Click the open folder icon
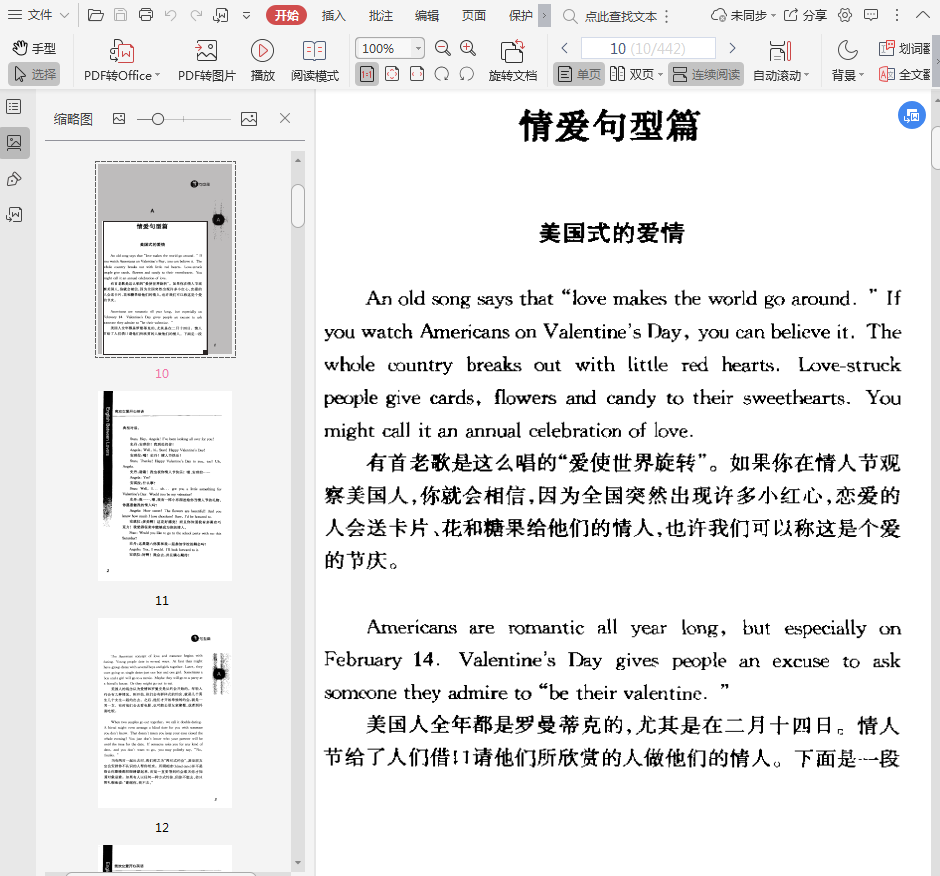The height and width of the screenshot is (876, 940). (95, 15)
